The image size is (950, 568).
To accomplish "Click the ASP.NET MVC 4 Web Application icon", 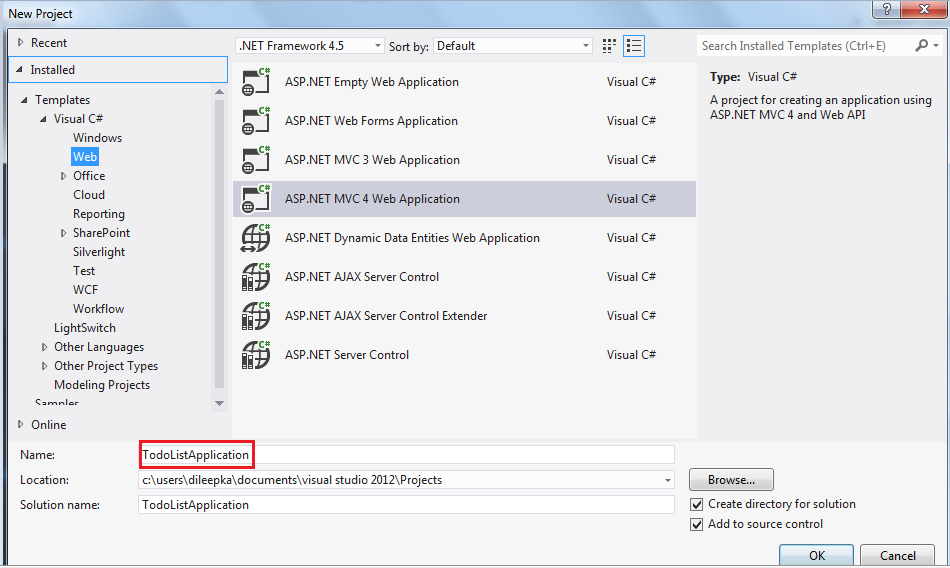I will [x=256, y=199].
